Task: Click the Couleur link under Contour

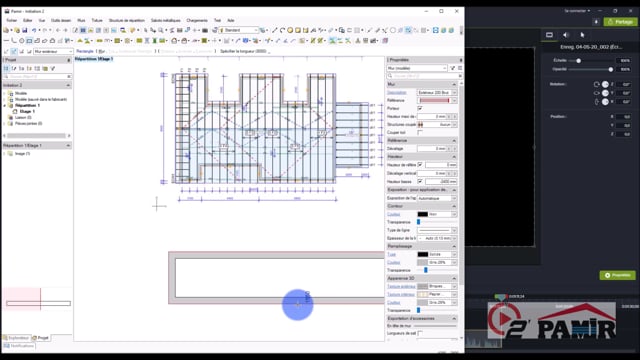Action: tap(393, 214)
